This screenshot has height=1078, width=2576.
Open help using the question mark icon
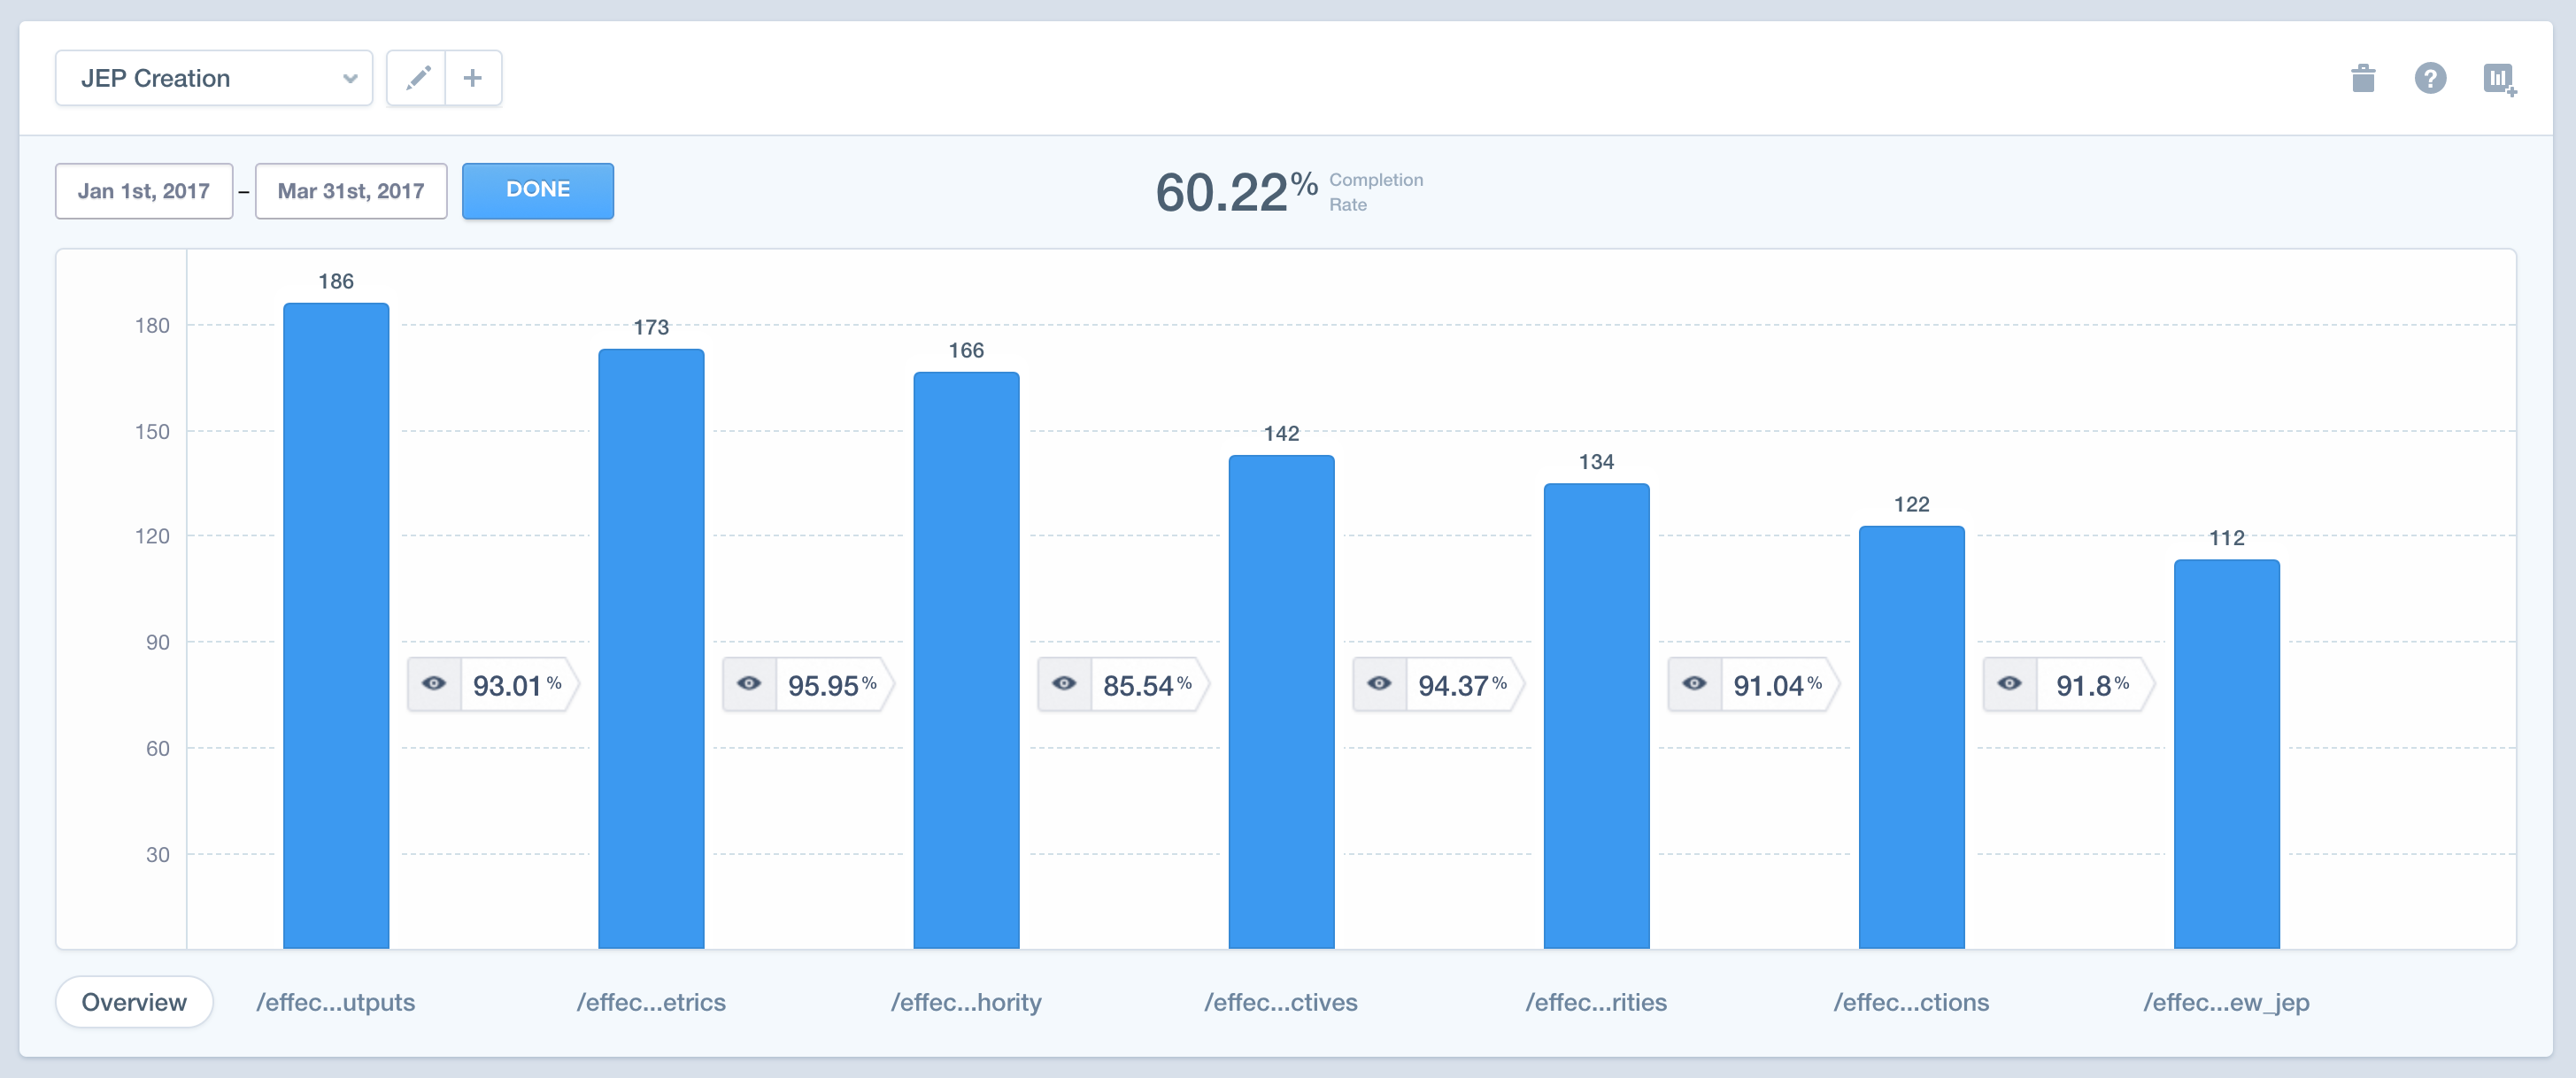tap(2430, 78)
